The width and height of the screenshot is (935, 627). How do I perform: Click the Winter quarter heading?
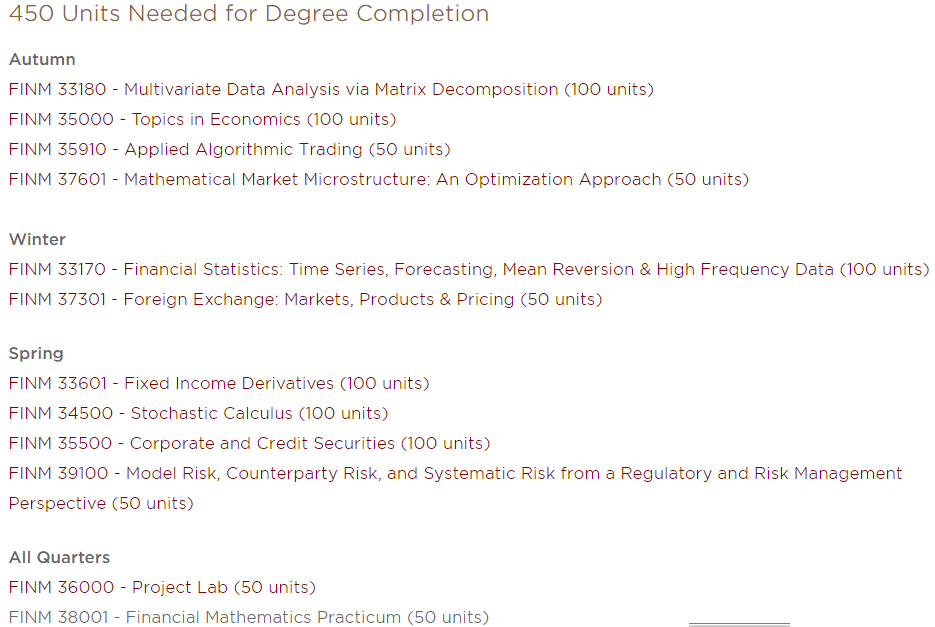coord(38,240)
